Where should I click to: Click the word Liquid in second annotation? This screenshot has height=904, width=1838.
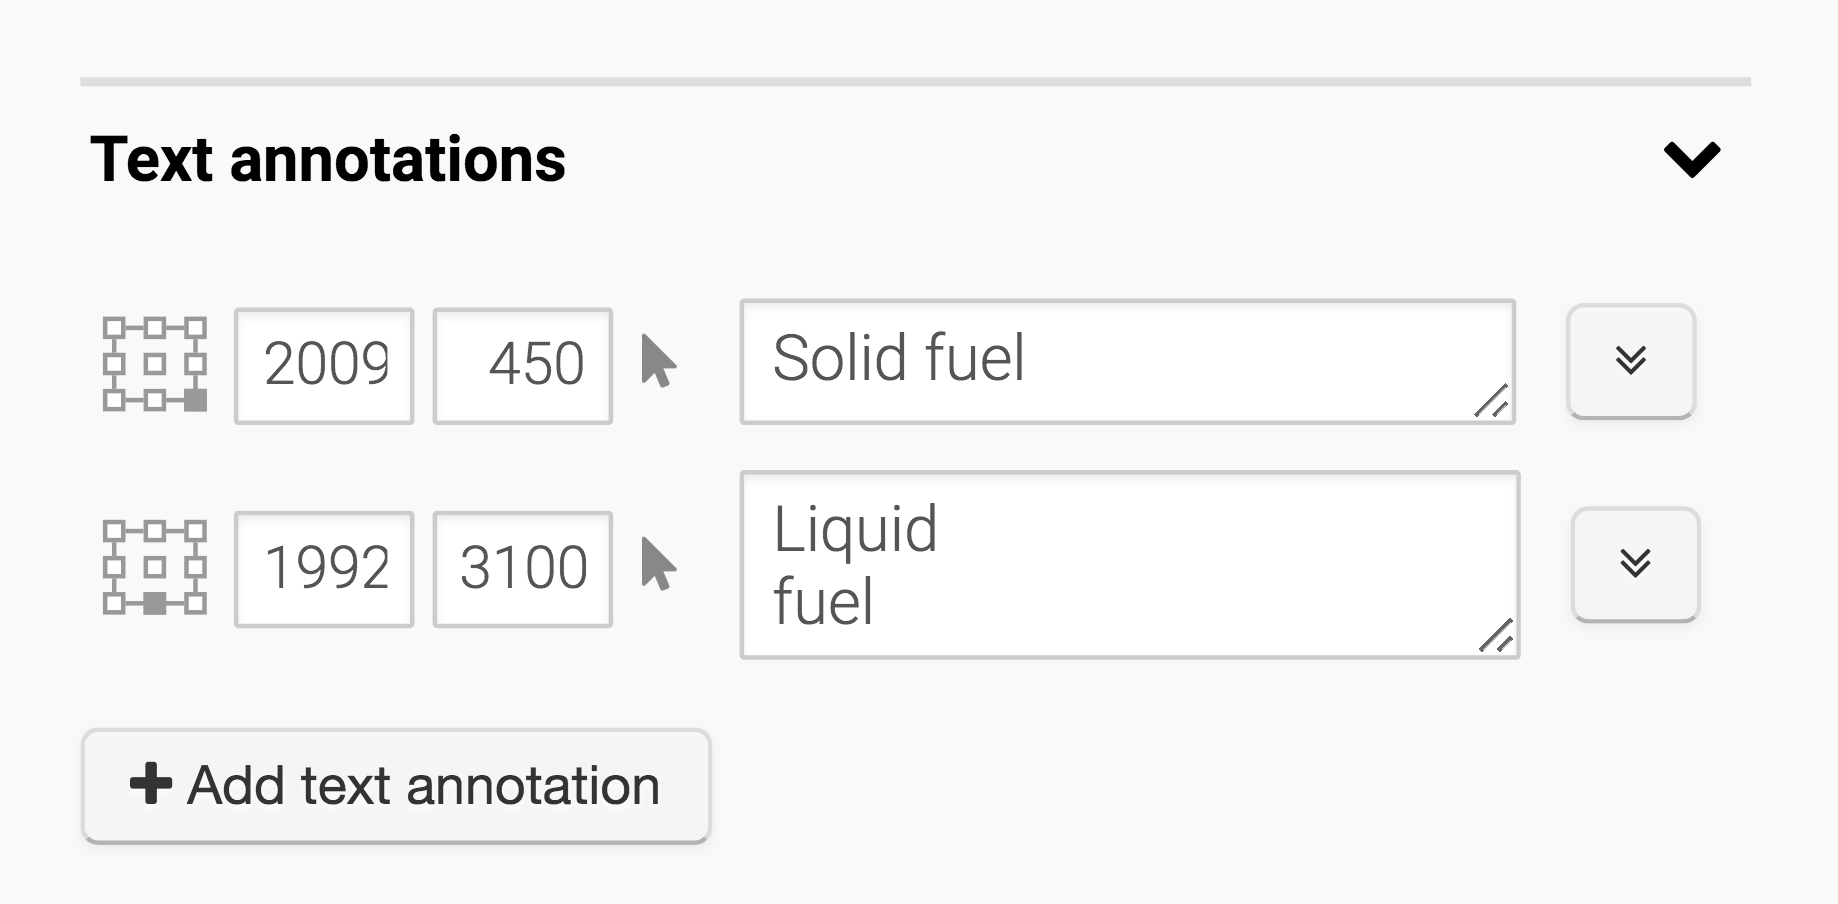coord(855,529)
